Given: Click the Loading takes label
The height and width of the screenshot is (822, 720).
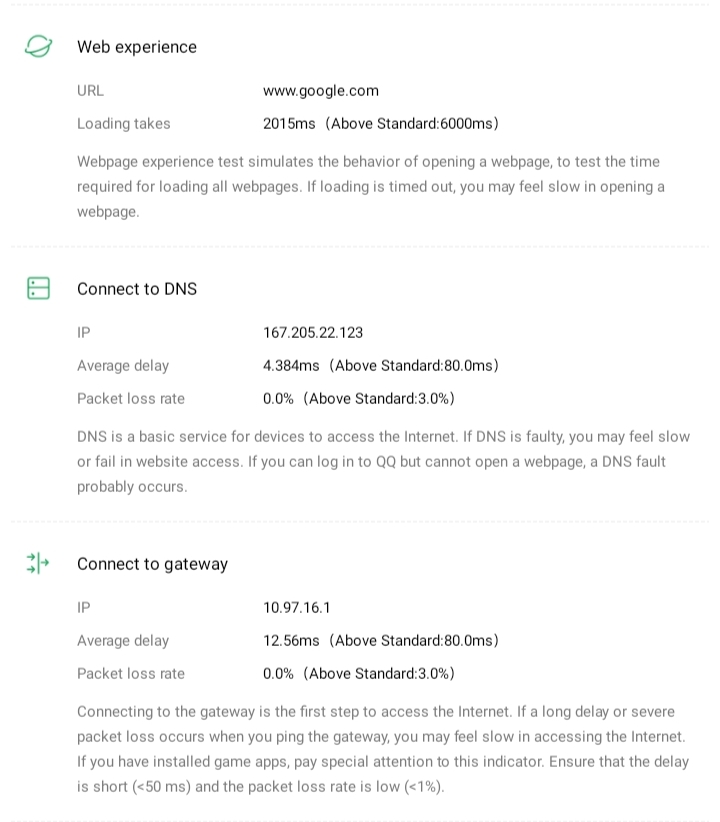Looking at the screenshot, I should tap(124, 124).
